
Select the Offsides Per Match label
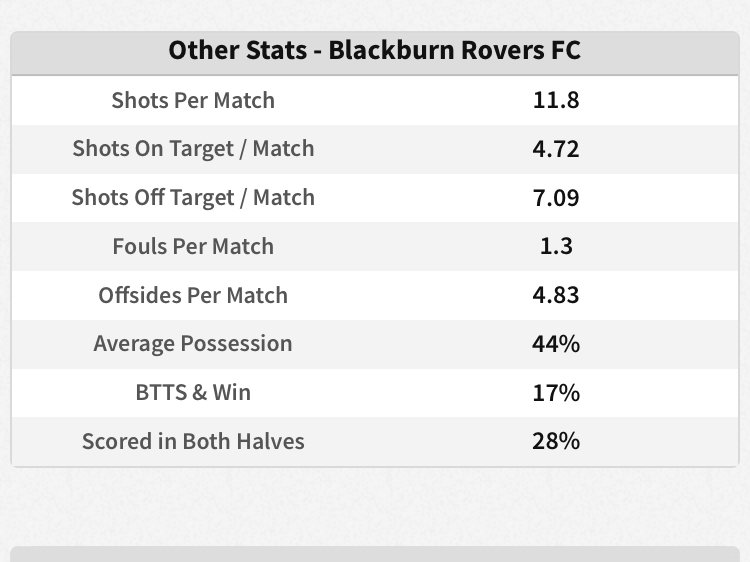pos(193,295)
